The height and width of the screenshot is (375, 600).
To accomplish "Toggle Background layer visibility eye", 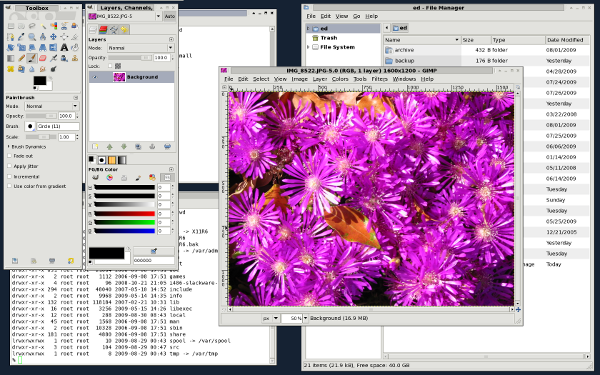I will click(95, 77).
